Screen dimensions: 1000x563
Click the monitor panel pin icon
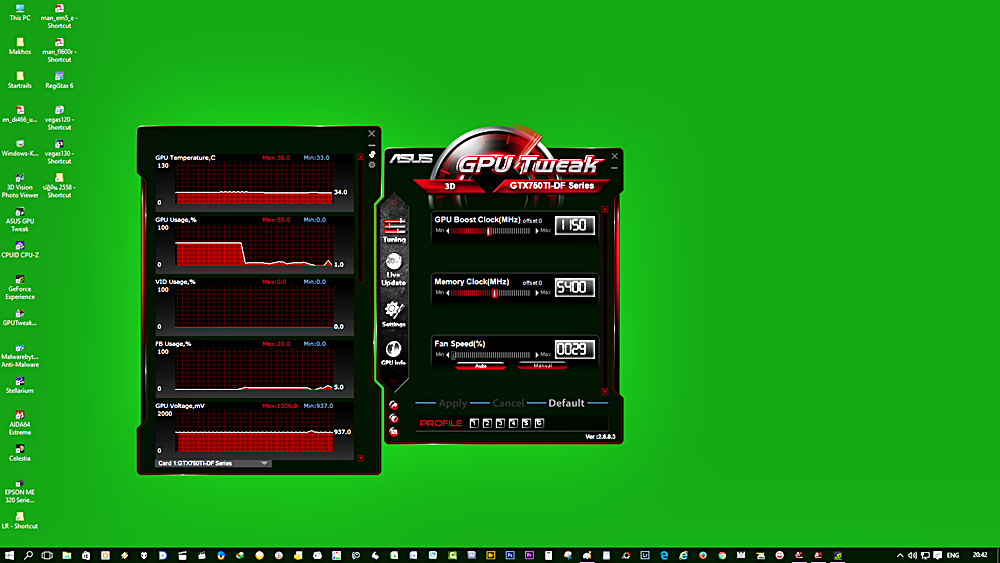[x=372, y=154]
